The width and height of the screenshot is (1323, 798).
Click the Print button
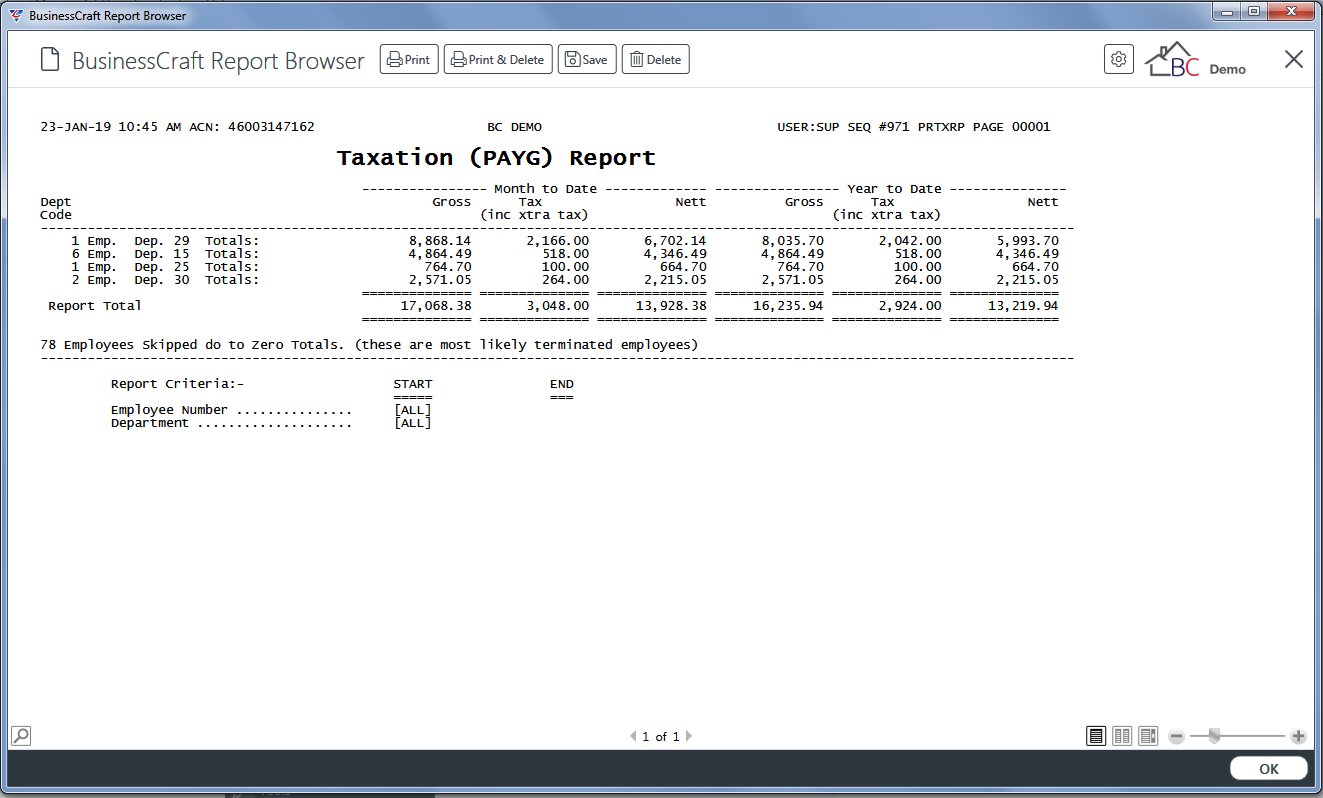(409, 60)
